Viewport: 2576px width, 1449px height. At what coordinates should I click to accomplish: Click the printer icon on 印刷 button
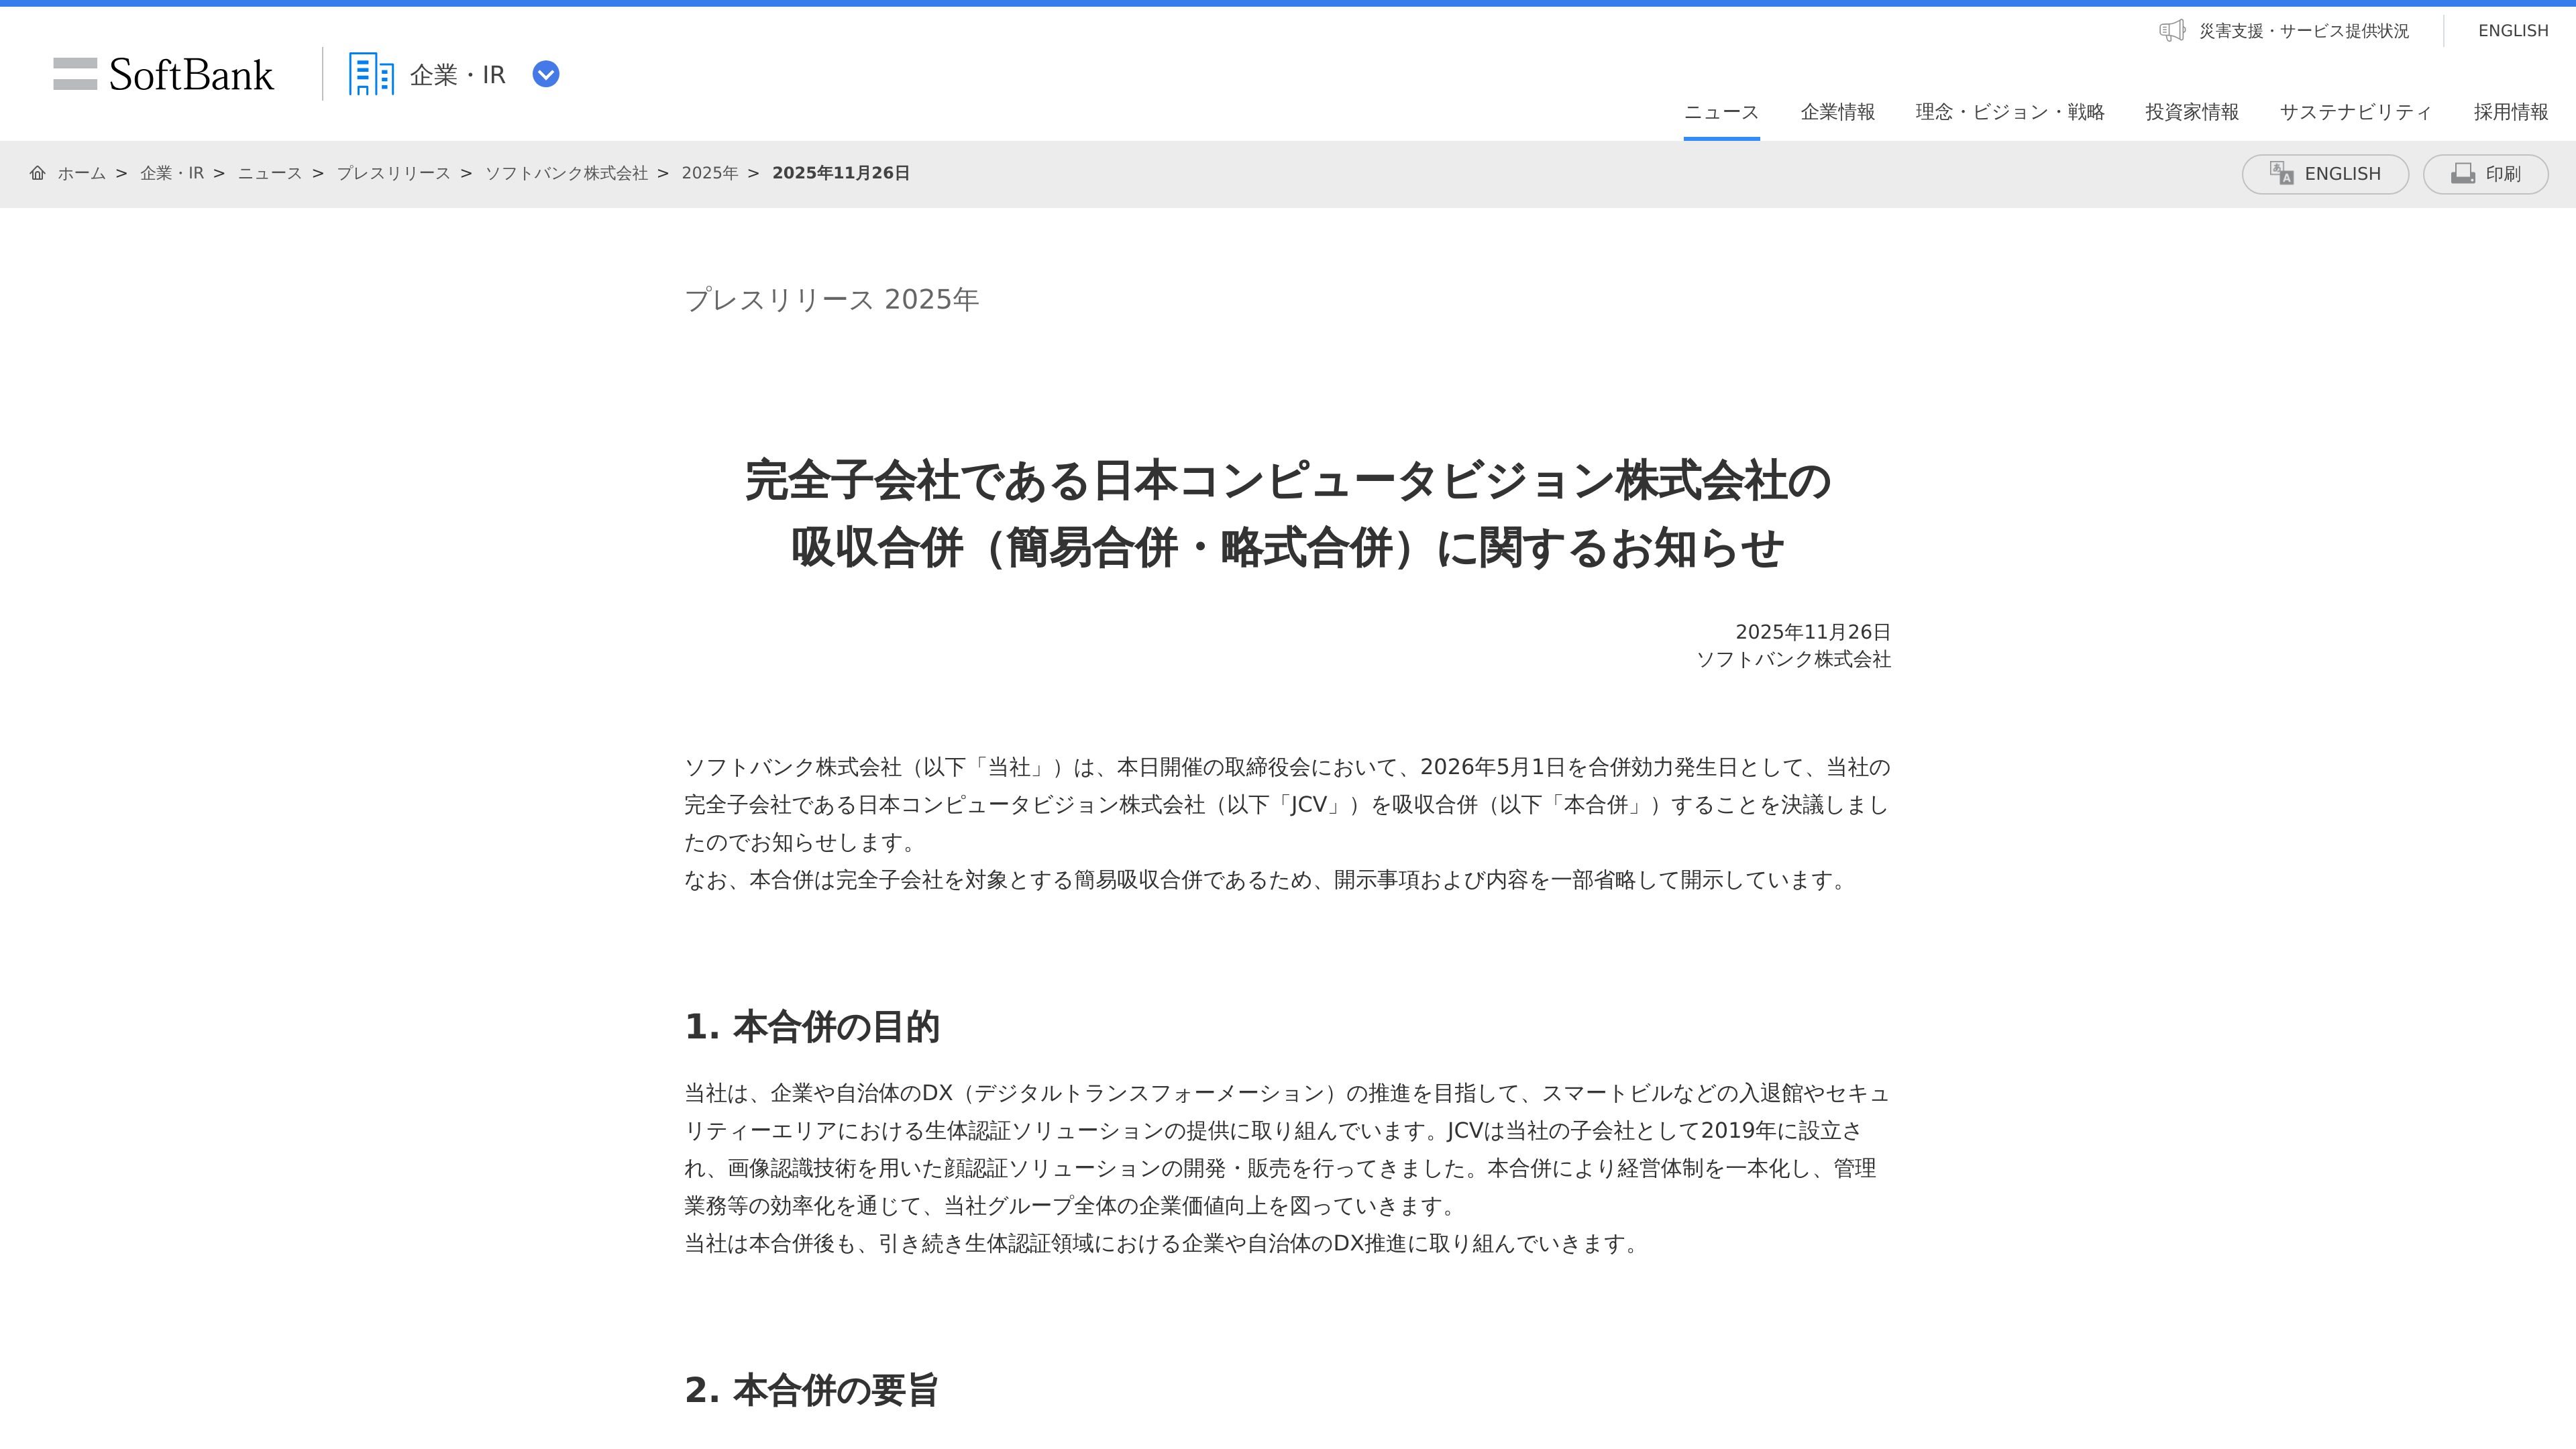point(2463,173)
